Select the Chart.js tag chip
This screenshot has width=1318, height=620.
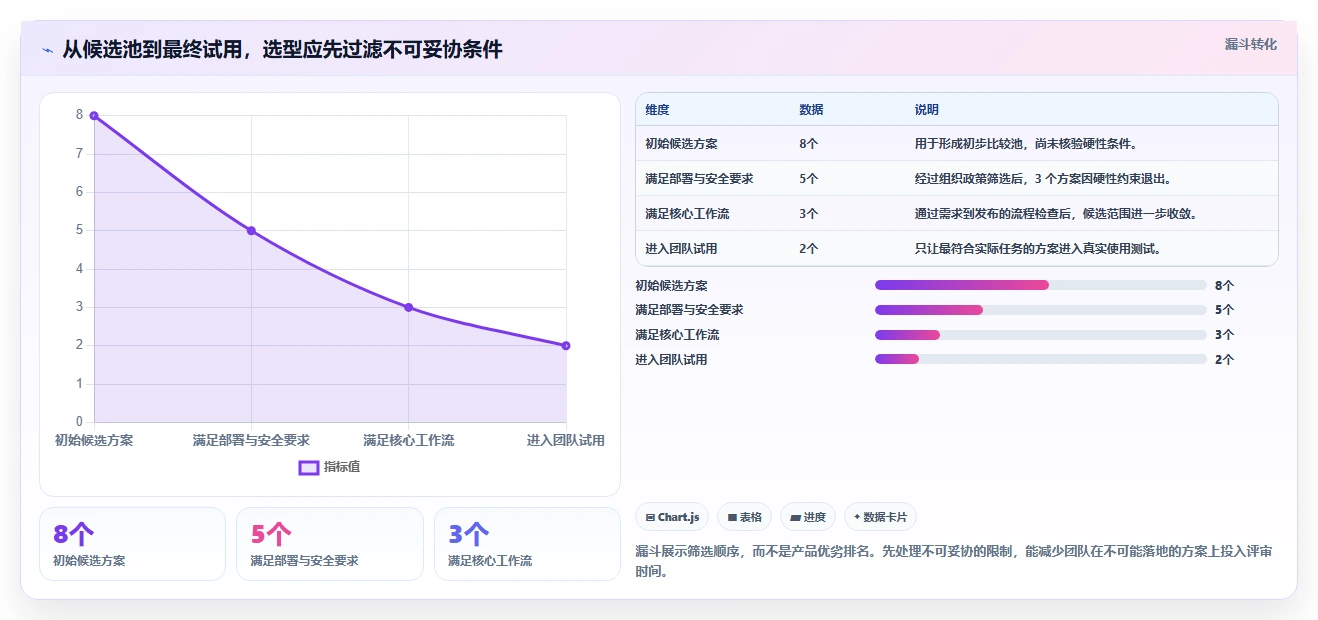pos(673,517)
